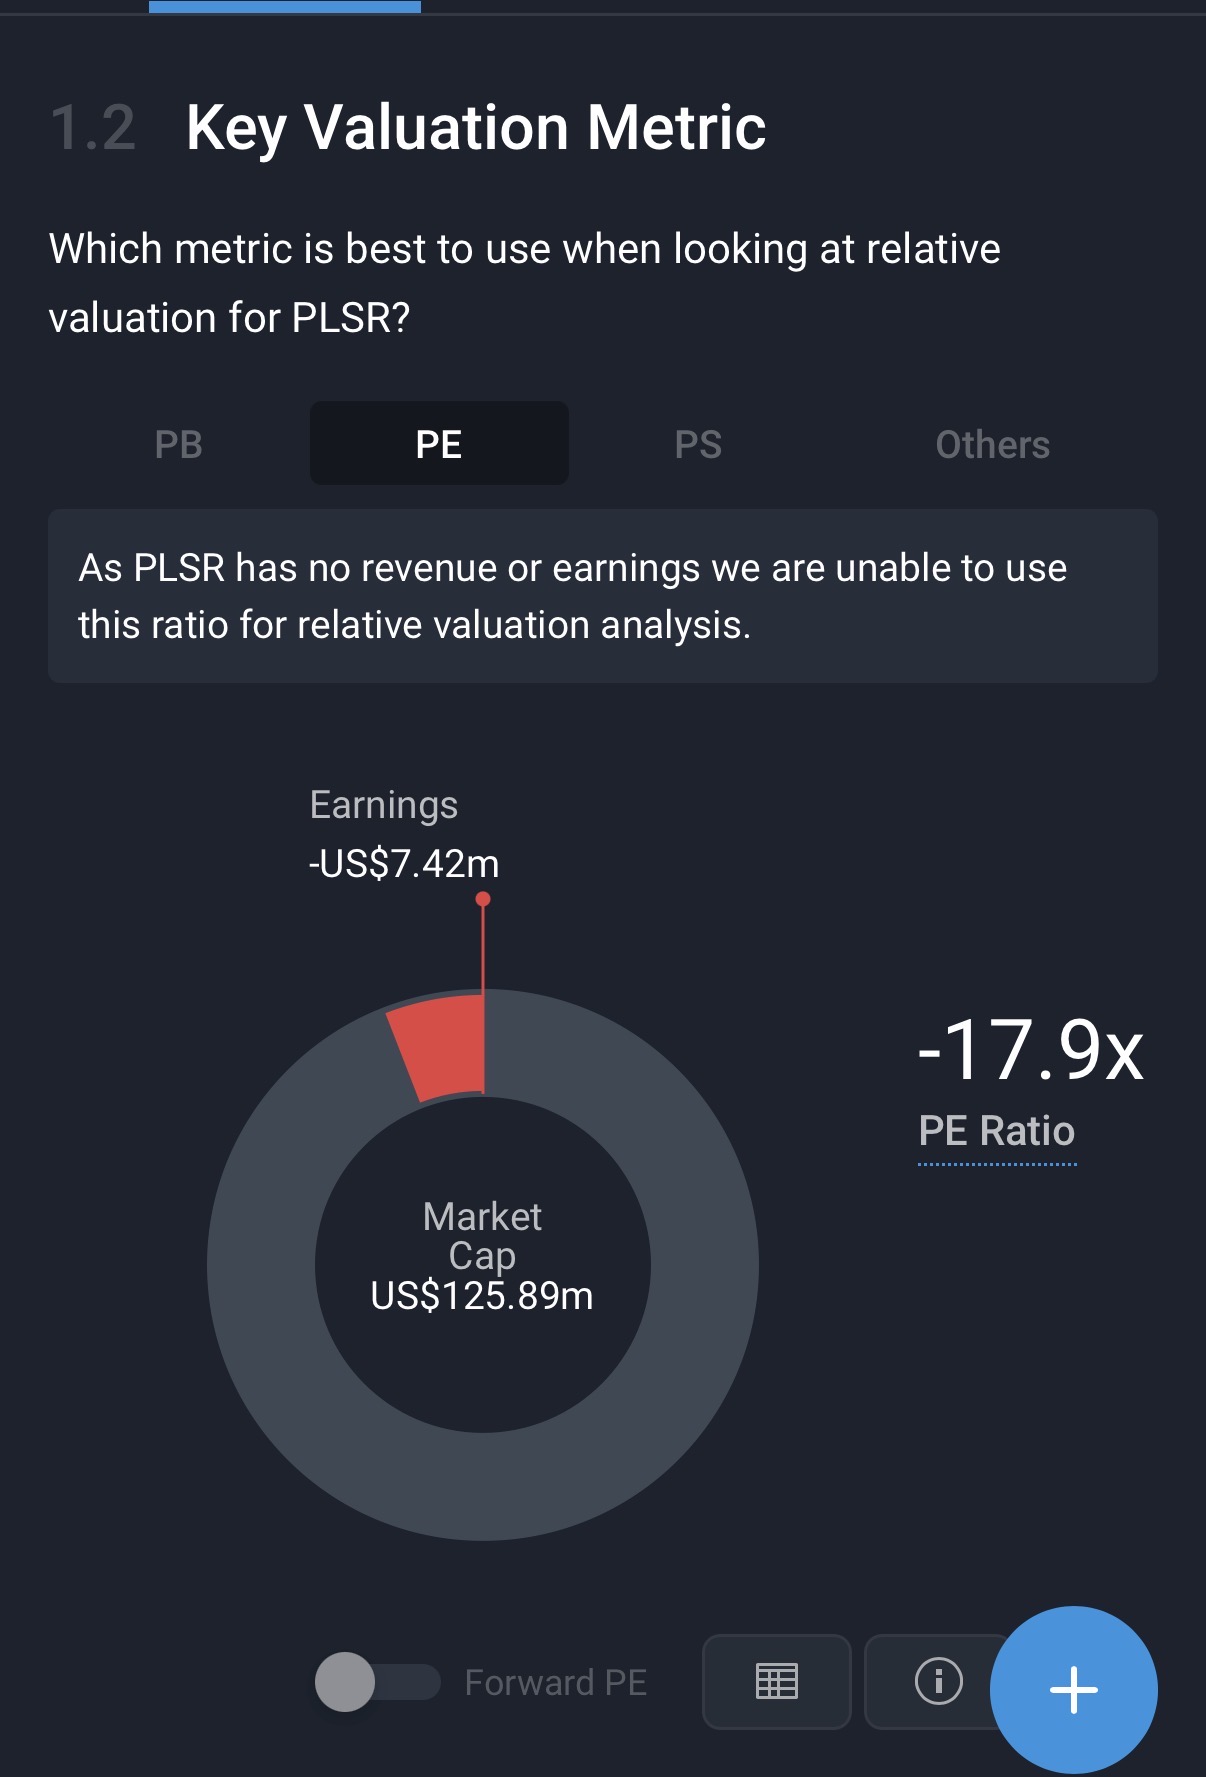Click the Forward PE label text

[x=556, y=1682]
